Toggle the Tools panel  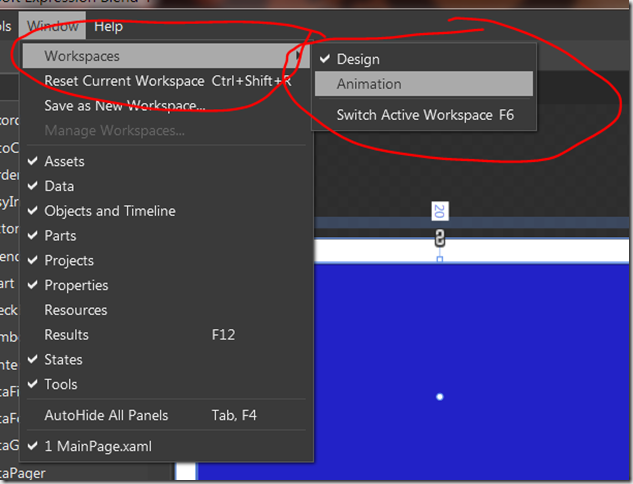point(165,385)
